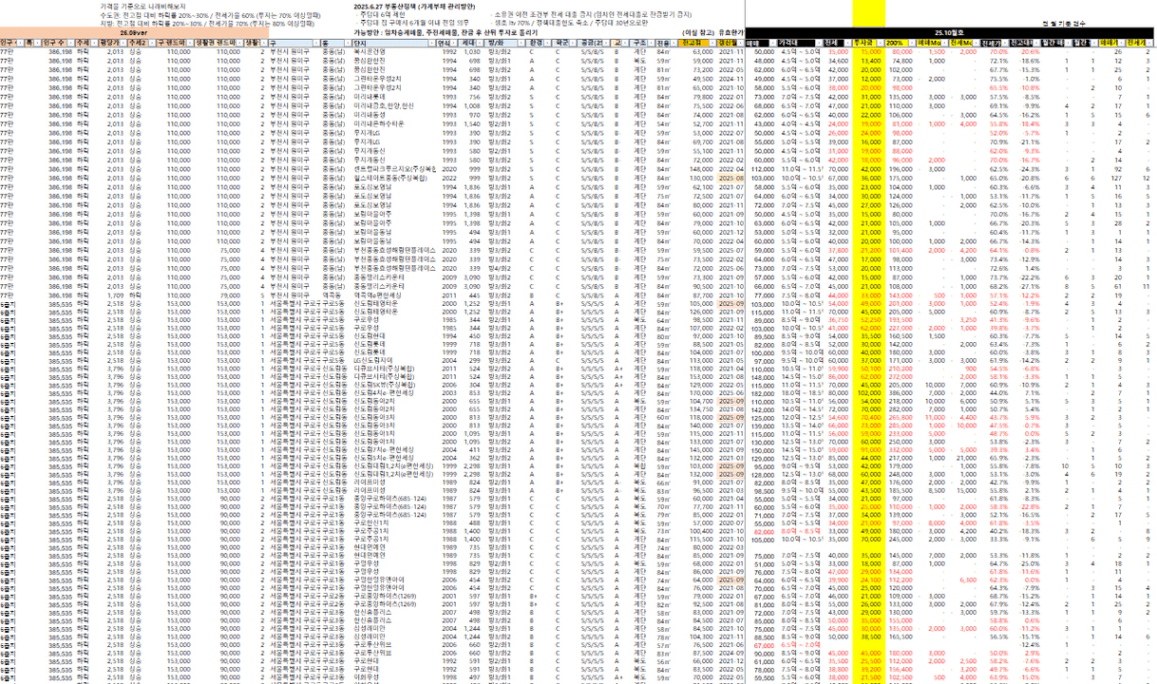Image resolution: width=1157 pixels, height=684 pixels.
Task: Select the '가격대' column header cell
Action: 800,43
